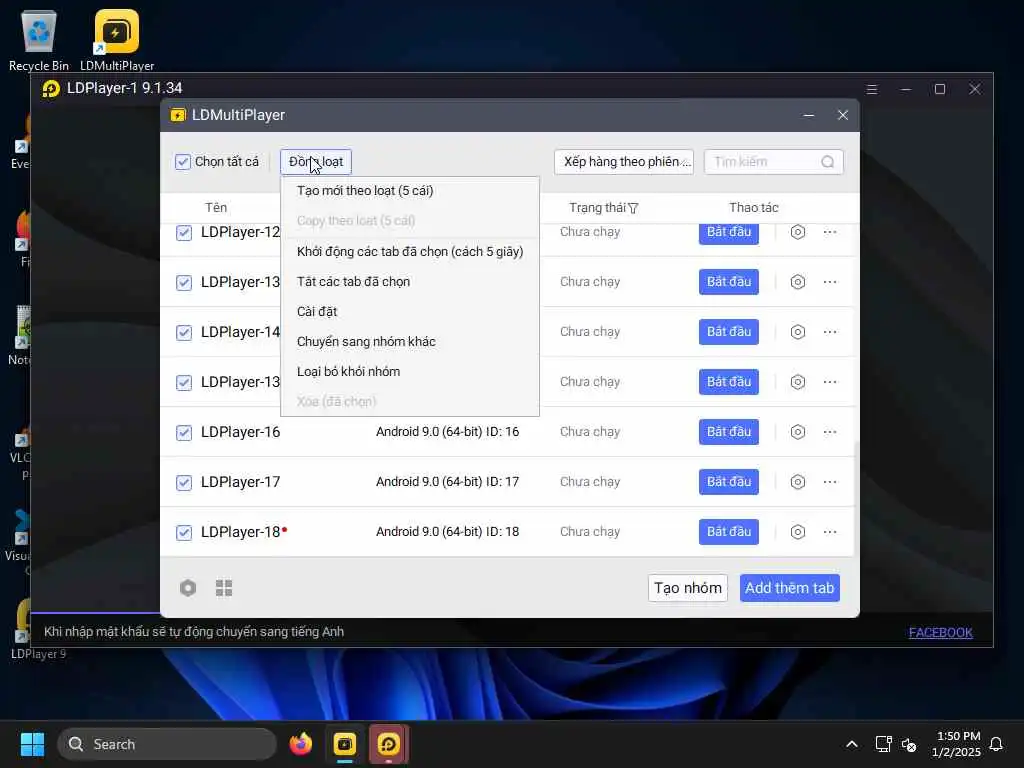Click Windows taskbar Search box
Screen dimensions: 1024x768
pyautogui.click(x=167, y=744)
